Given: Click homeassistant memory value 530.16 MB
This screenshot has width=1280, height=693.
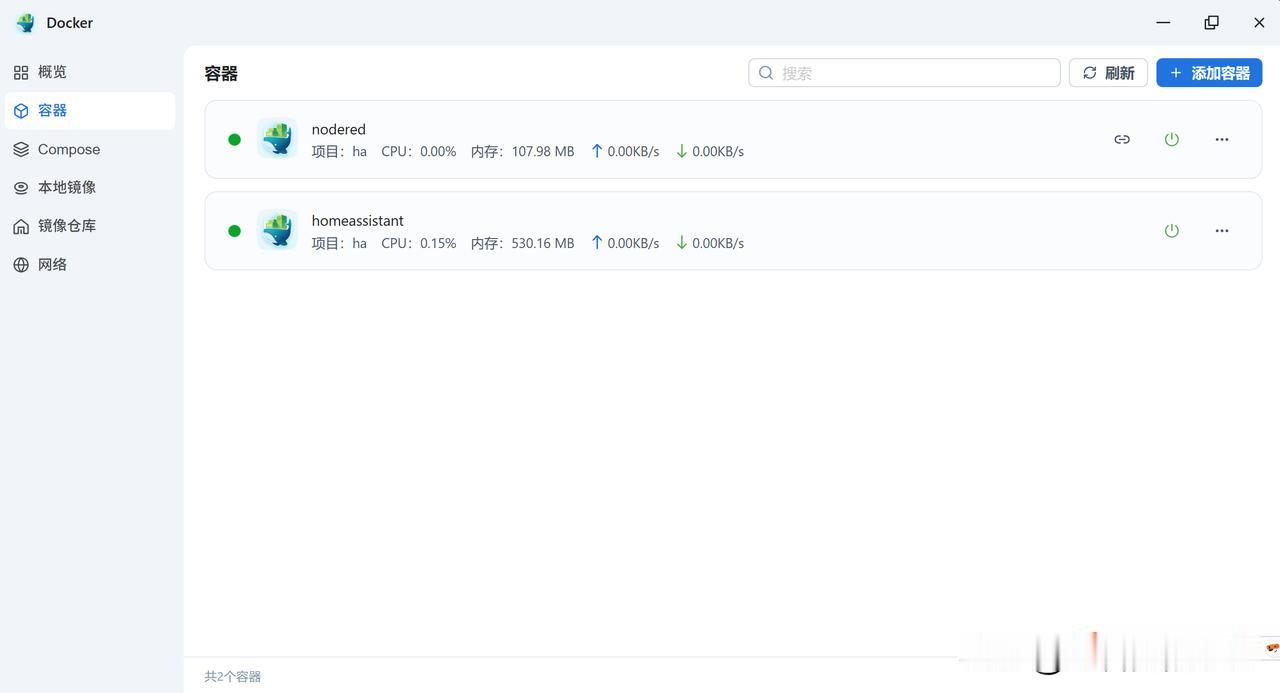Looking at the screenshot, I should 543,243.
